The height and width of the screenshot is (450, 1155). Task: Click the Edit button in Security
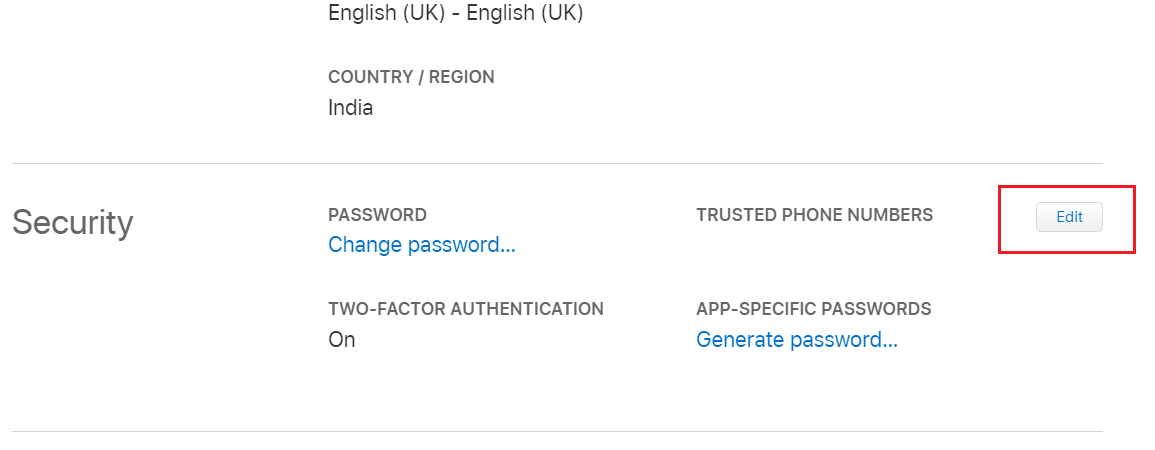coord(1069,217)
